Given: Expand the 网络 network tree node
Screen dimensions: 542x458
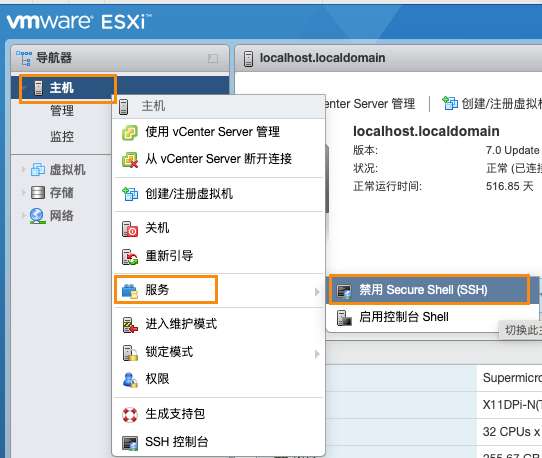Looking at the screenshot, I should 24,216.
